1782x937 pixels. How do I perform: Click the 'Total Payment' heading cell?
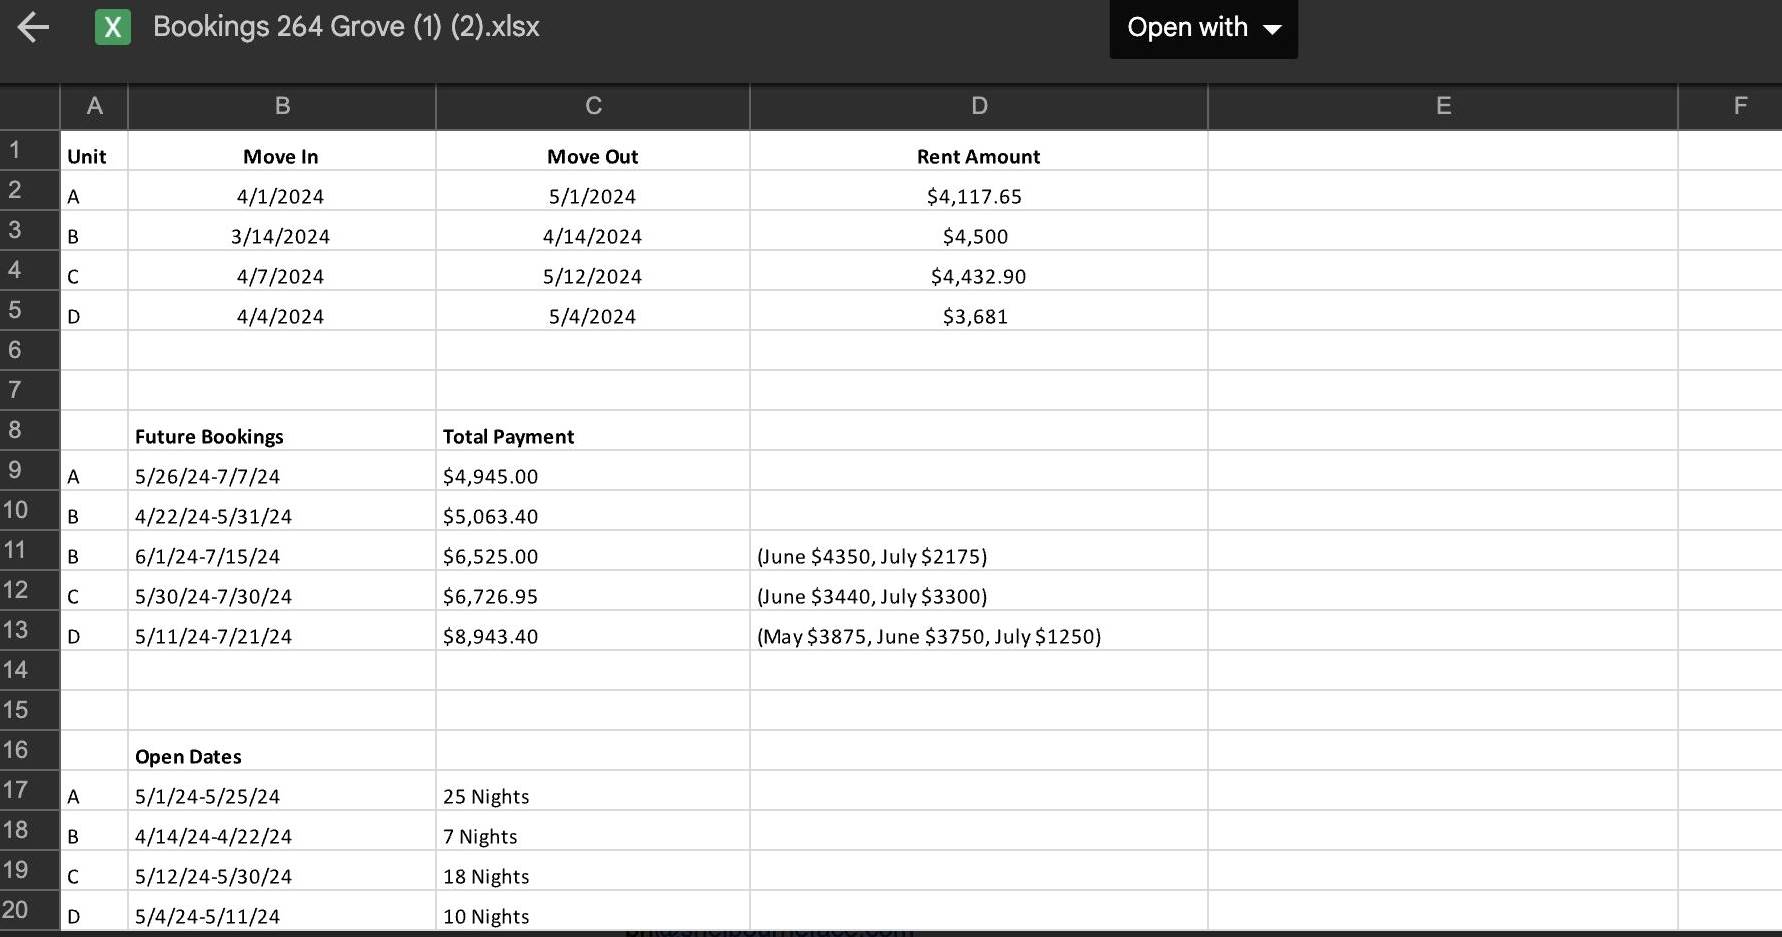(x=593, y=431)
